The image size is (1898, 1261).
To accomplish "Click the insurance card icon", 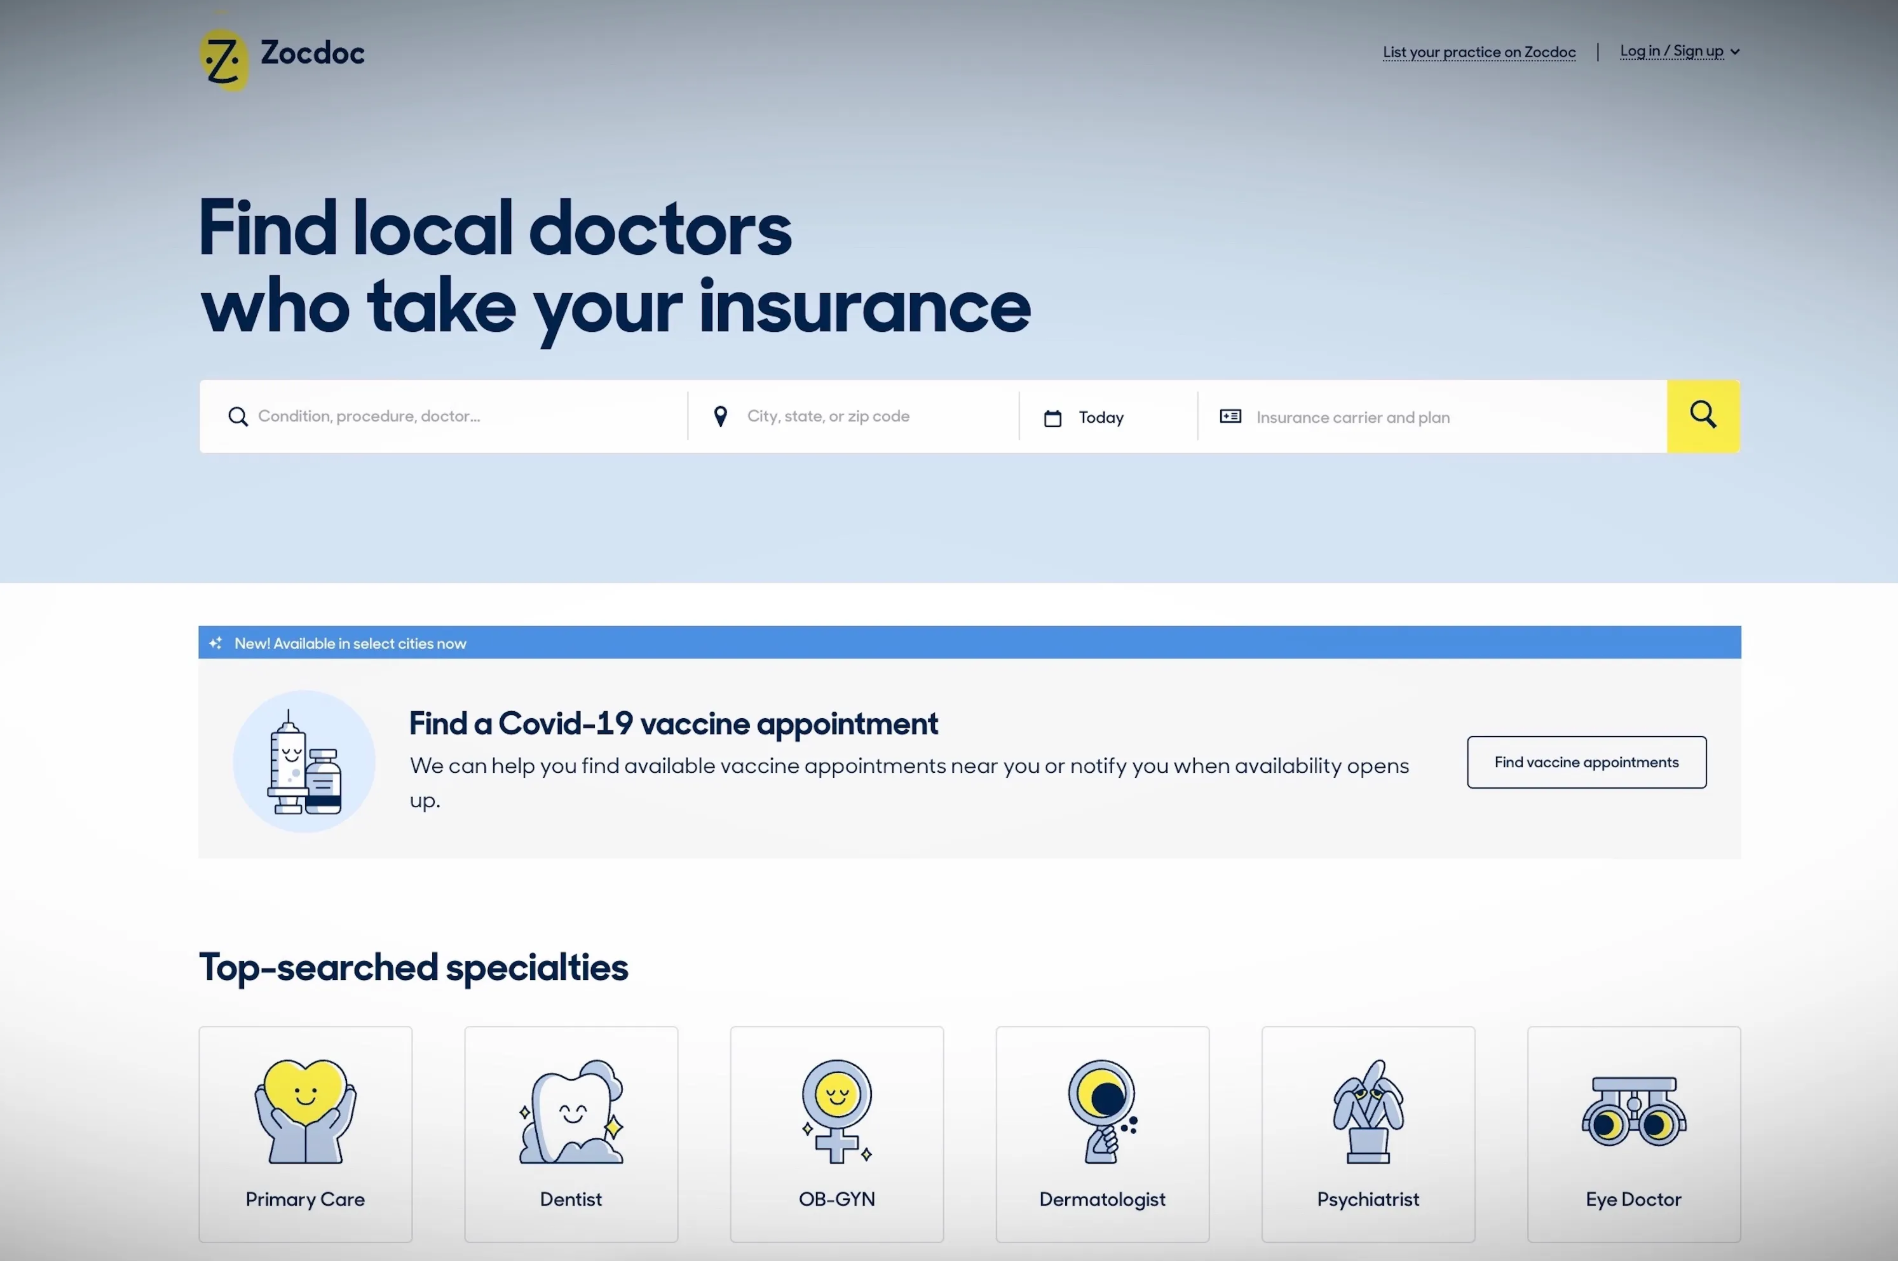I will point(1230,416).
